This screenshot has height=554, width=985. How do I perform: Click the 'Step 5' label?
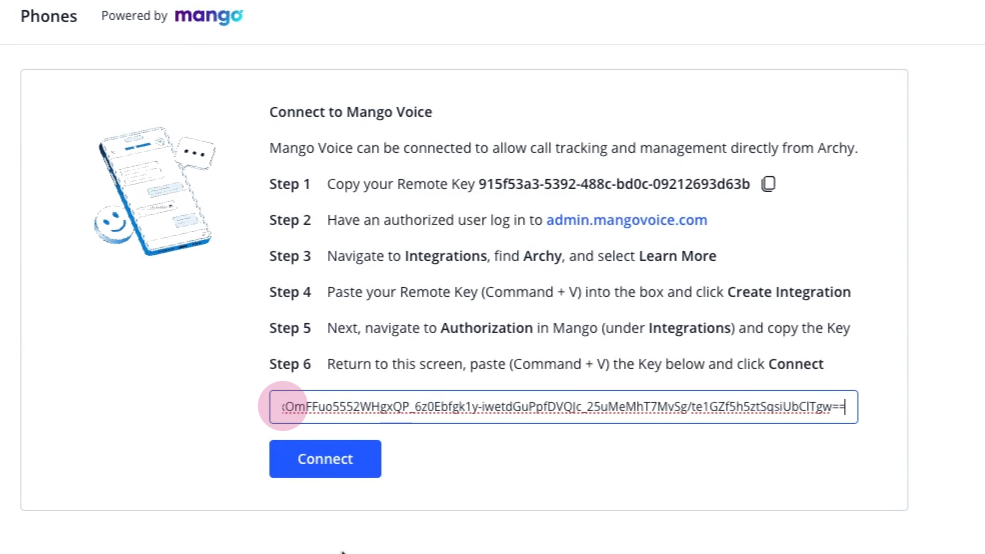coord(290,328)
